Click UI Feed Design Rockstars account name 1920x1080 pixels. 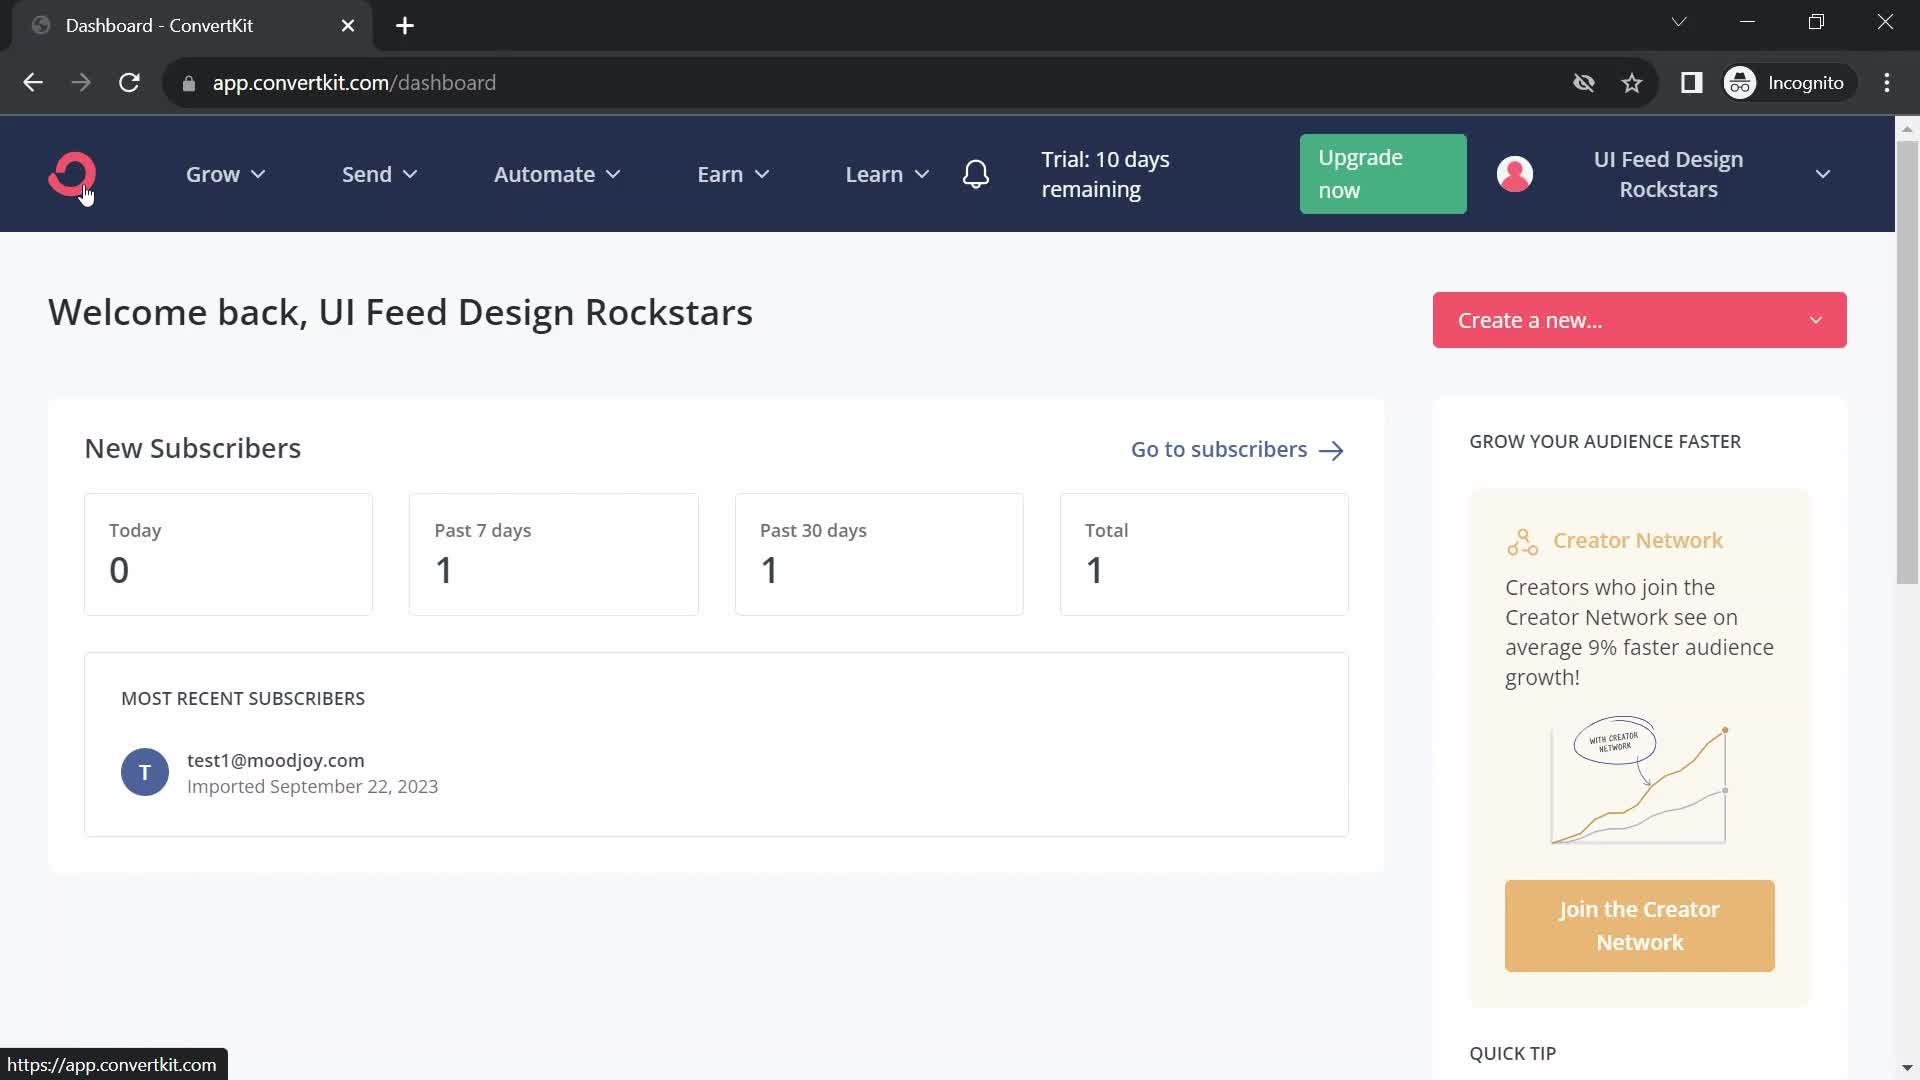coord(1668,174)
